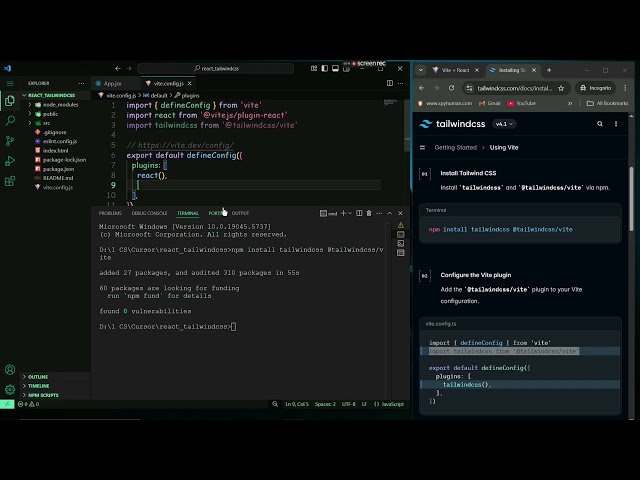640x480 pixels.
Task: Open a new Chrome tab
Action: (549, 70)
